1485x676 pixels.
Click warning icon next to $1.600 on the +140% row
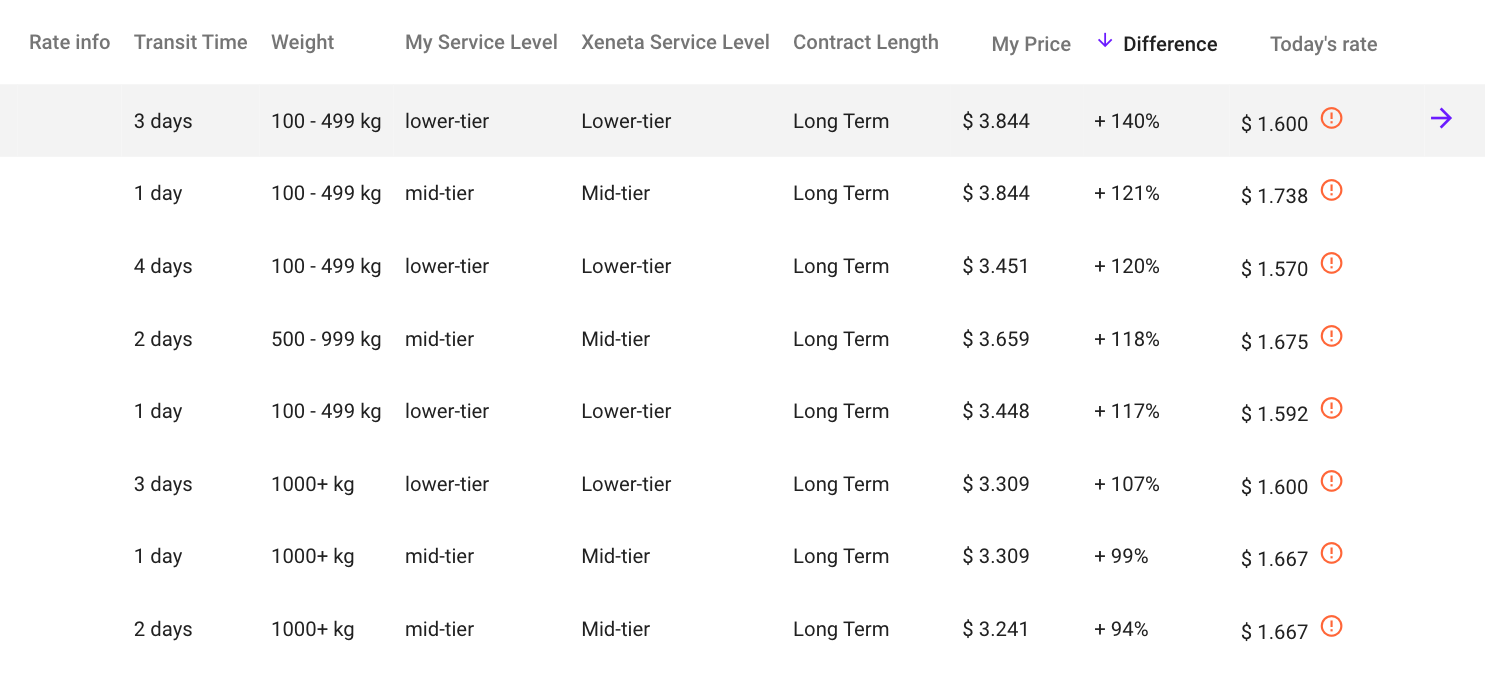(1331, 118)
